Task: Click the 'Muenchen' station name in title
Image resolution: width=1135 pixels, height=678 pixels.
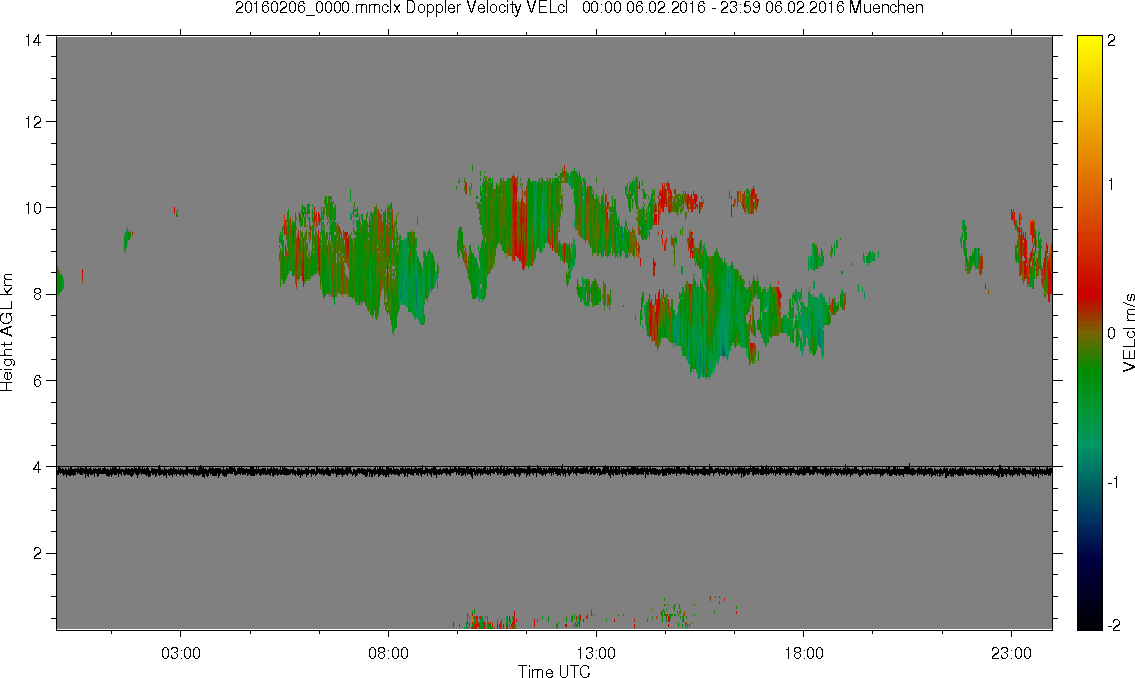Action: pos(886,8)
